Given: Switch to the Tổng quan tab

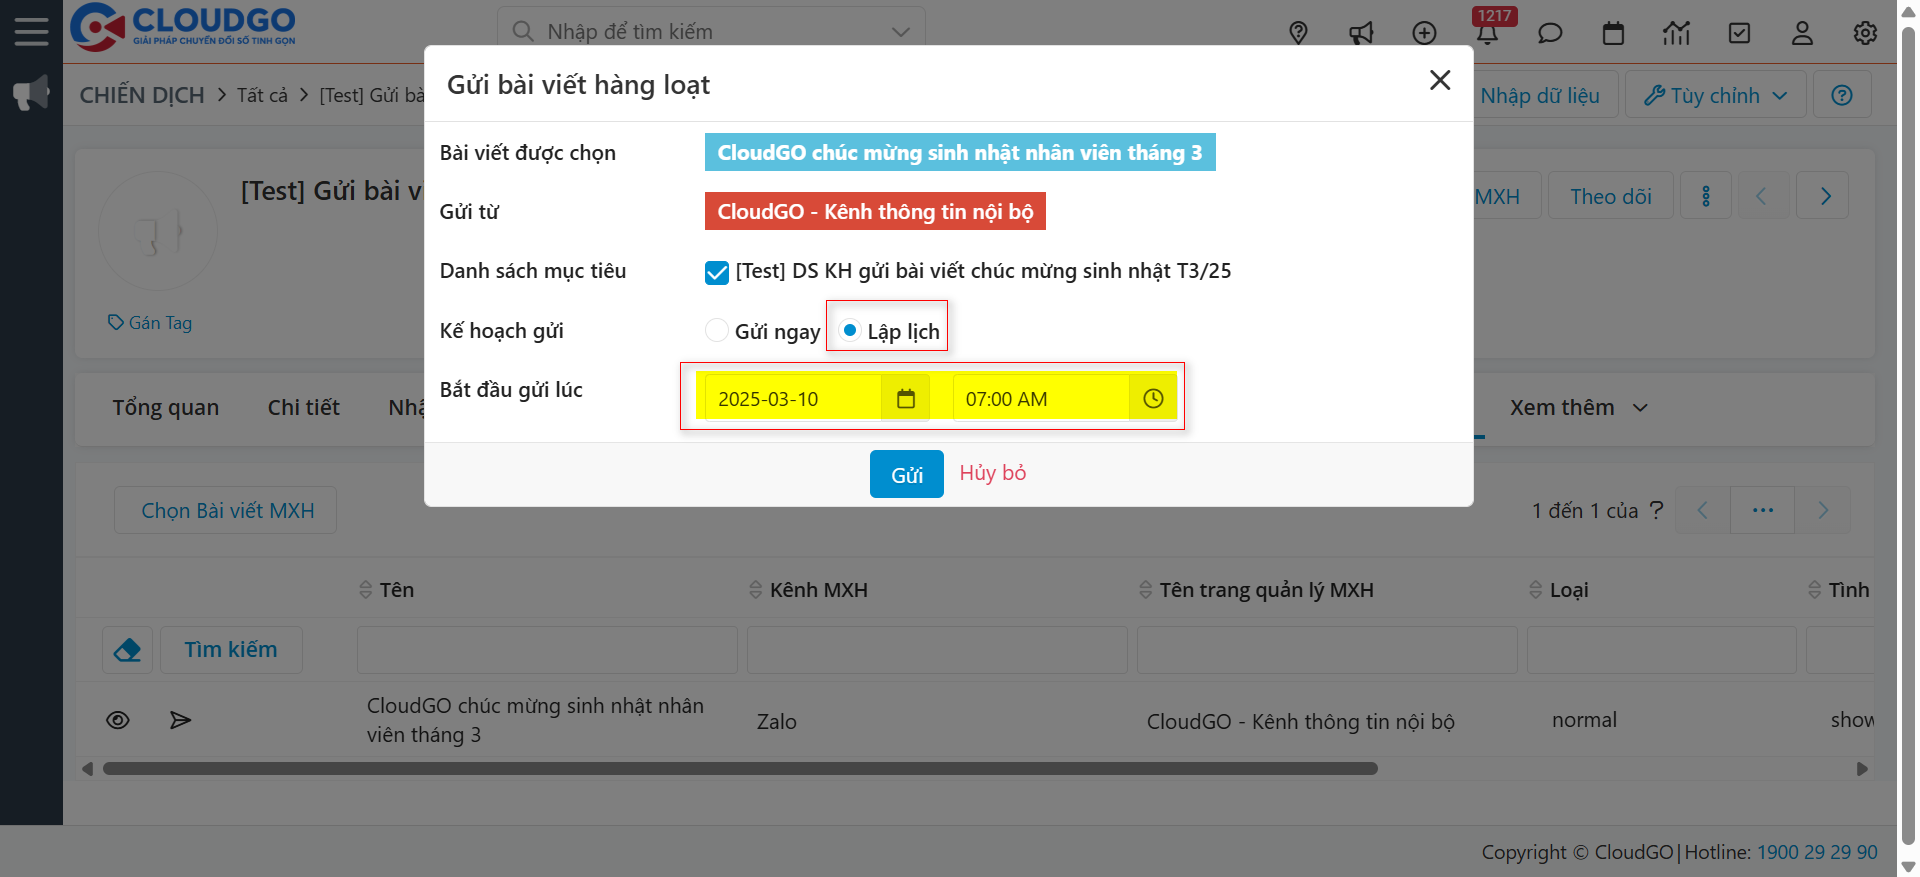Looking at the screenshot, I should 165,408.
